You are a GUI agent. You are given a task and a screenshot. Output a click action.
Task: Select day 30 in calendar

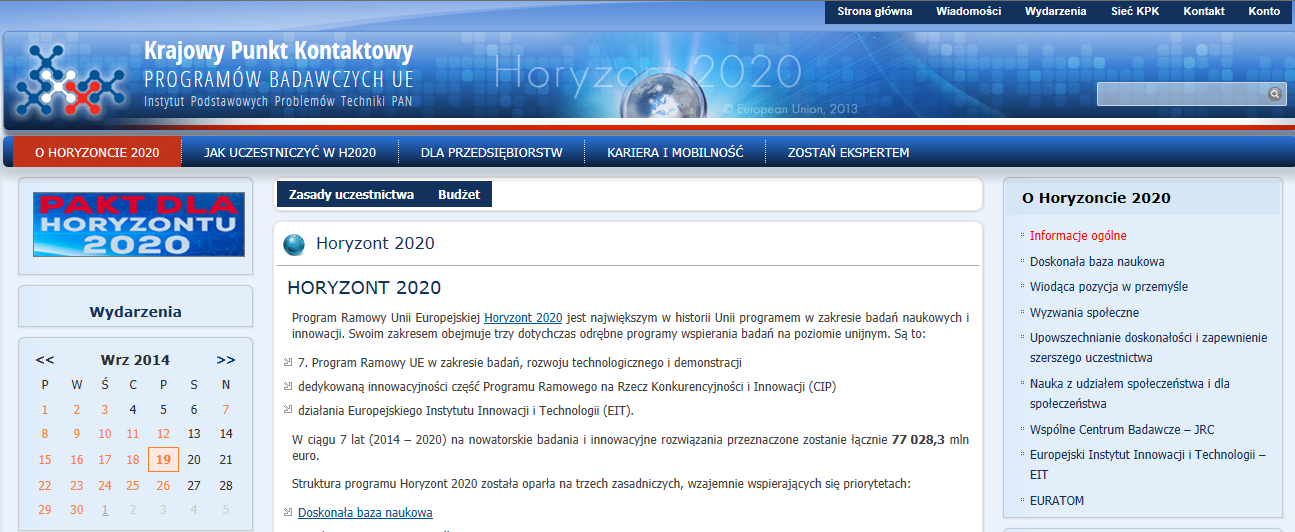tap(77, 510)
